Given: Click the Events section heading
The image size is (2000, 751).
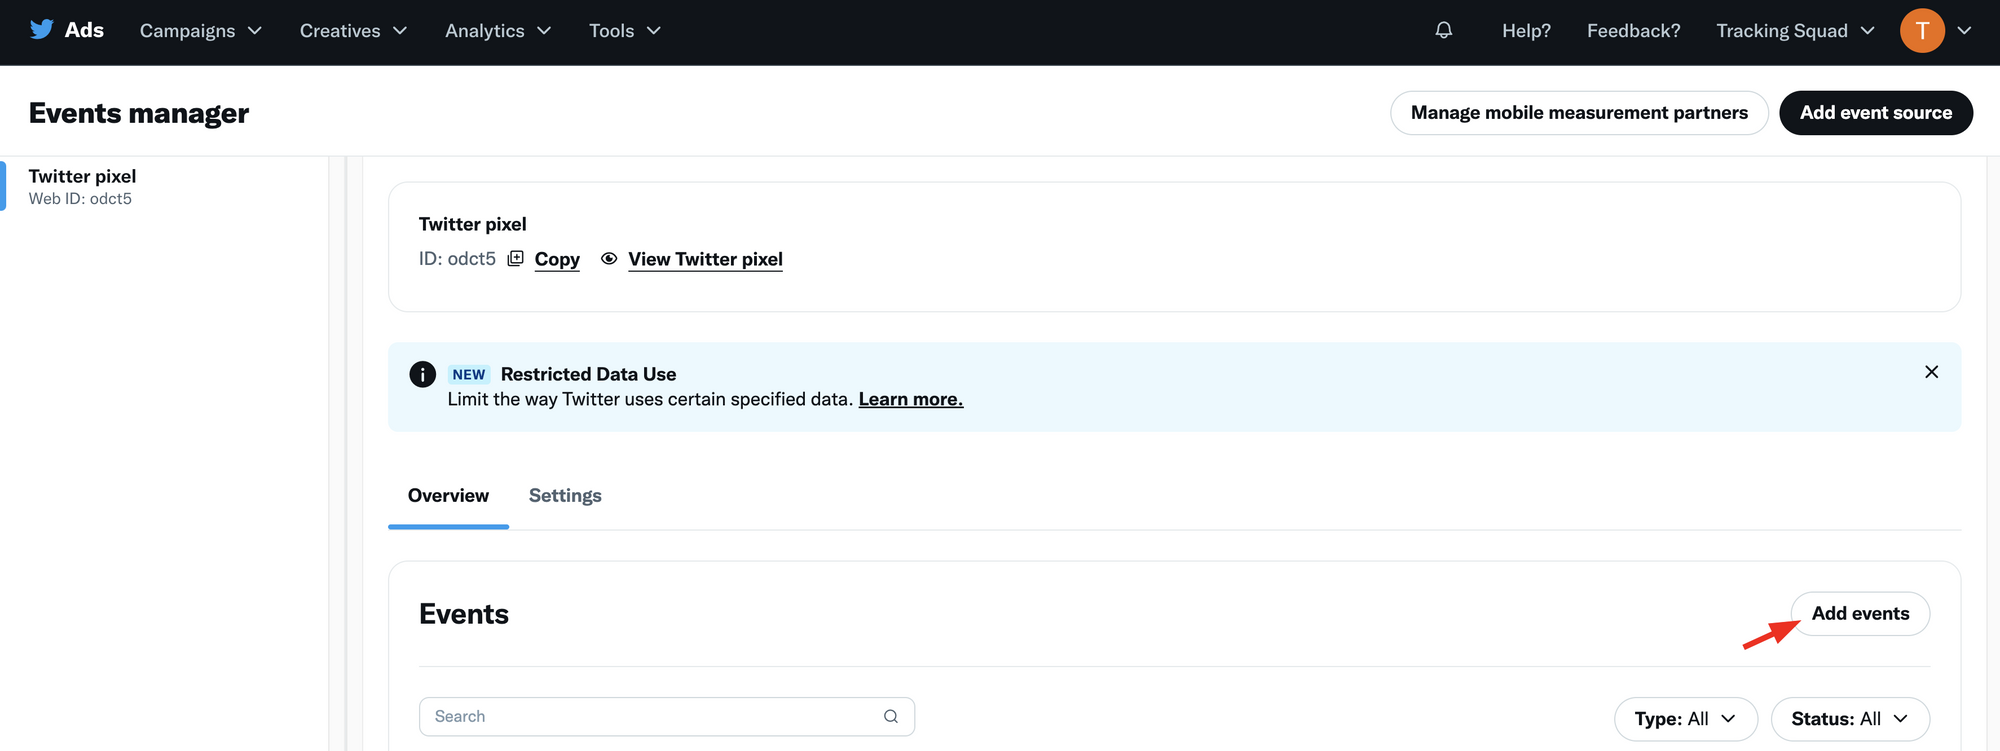Looking at the screenshot, I should 464,614.
